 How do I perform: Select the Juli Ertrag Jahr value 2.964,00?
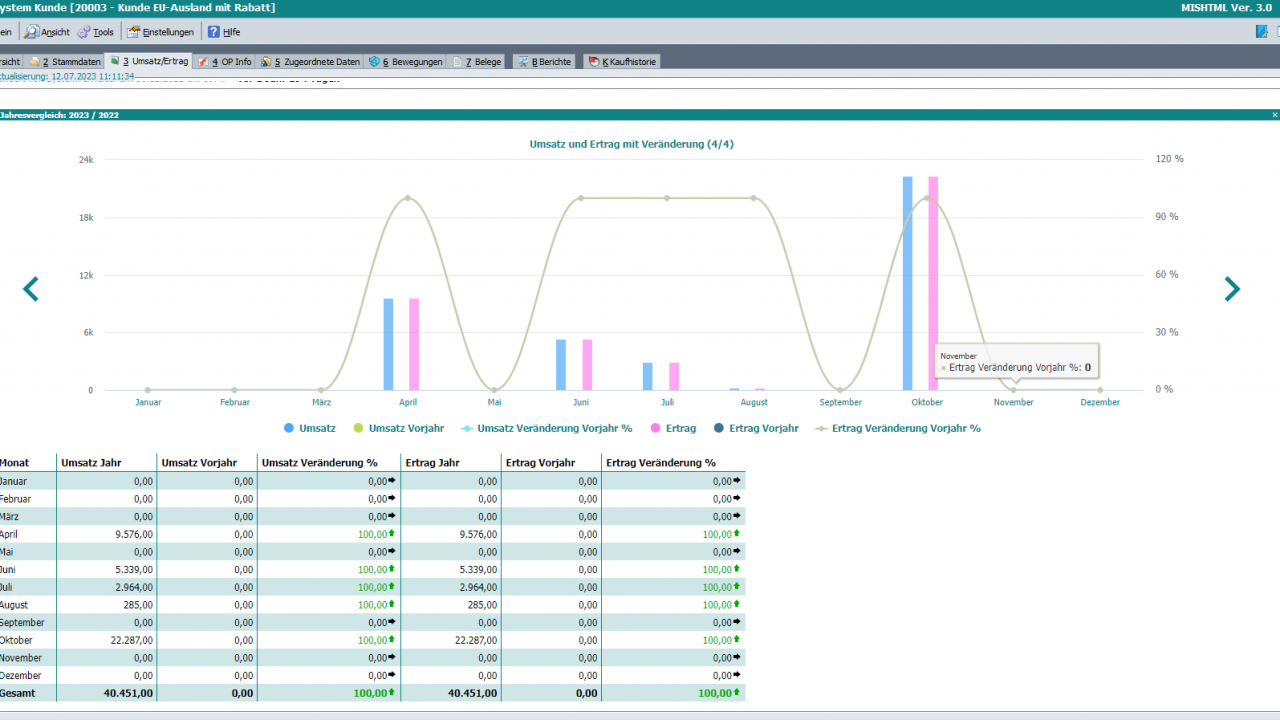(x=477, y=587)
